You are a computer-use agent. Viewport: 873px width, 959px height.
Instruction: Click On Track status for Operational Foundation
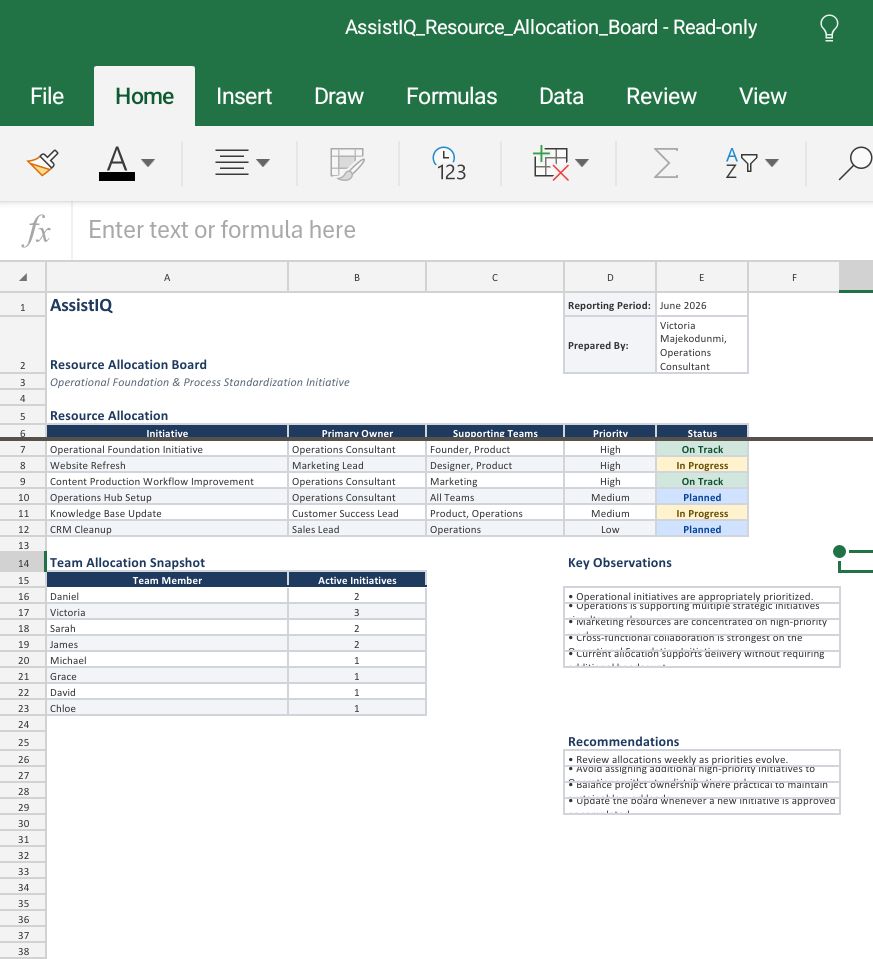(x=702, y=450)
